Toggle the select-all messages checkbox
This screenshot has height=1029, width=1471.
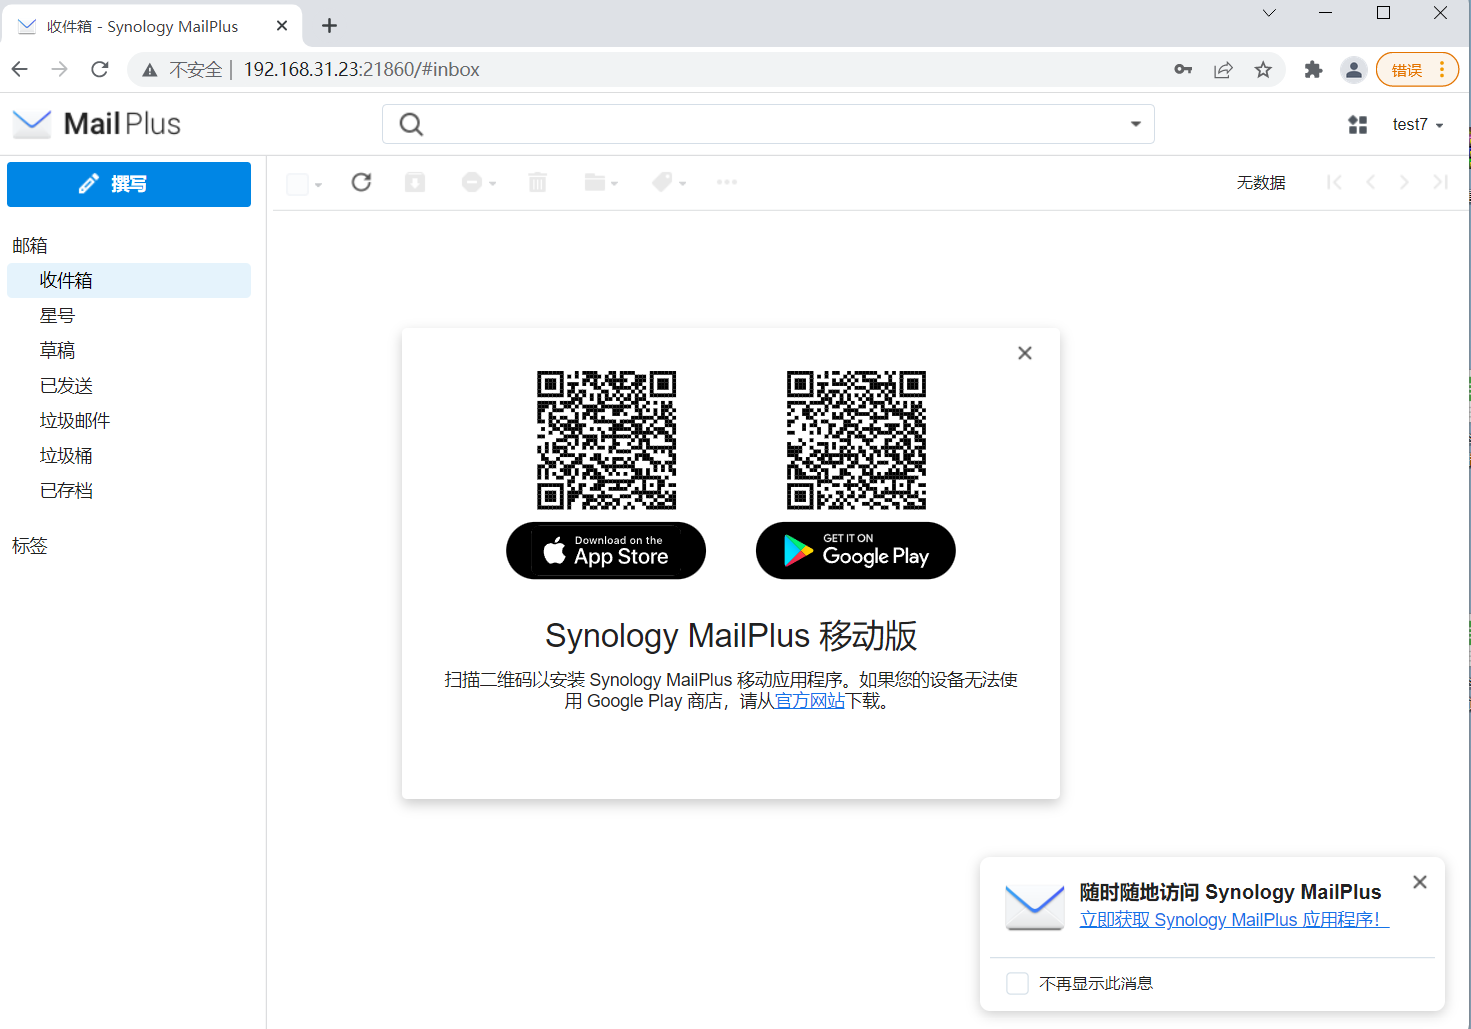click(x=297, y=184)
